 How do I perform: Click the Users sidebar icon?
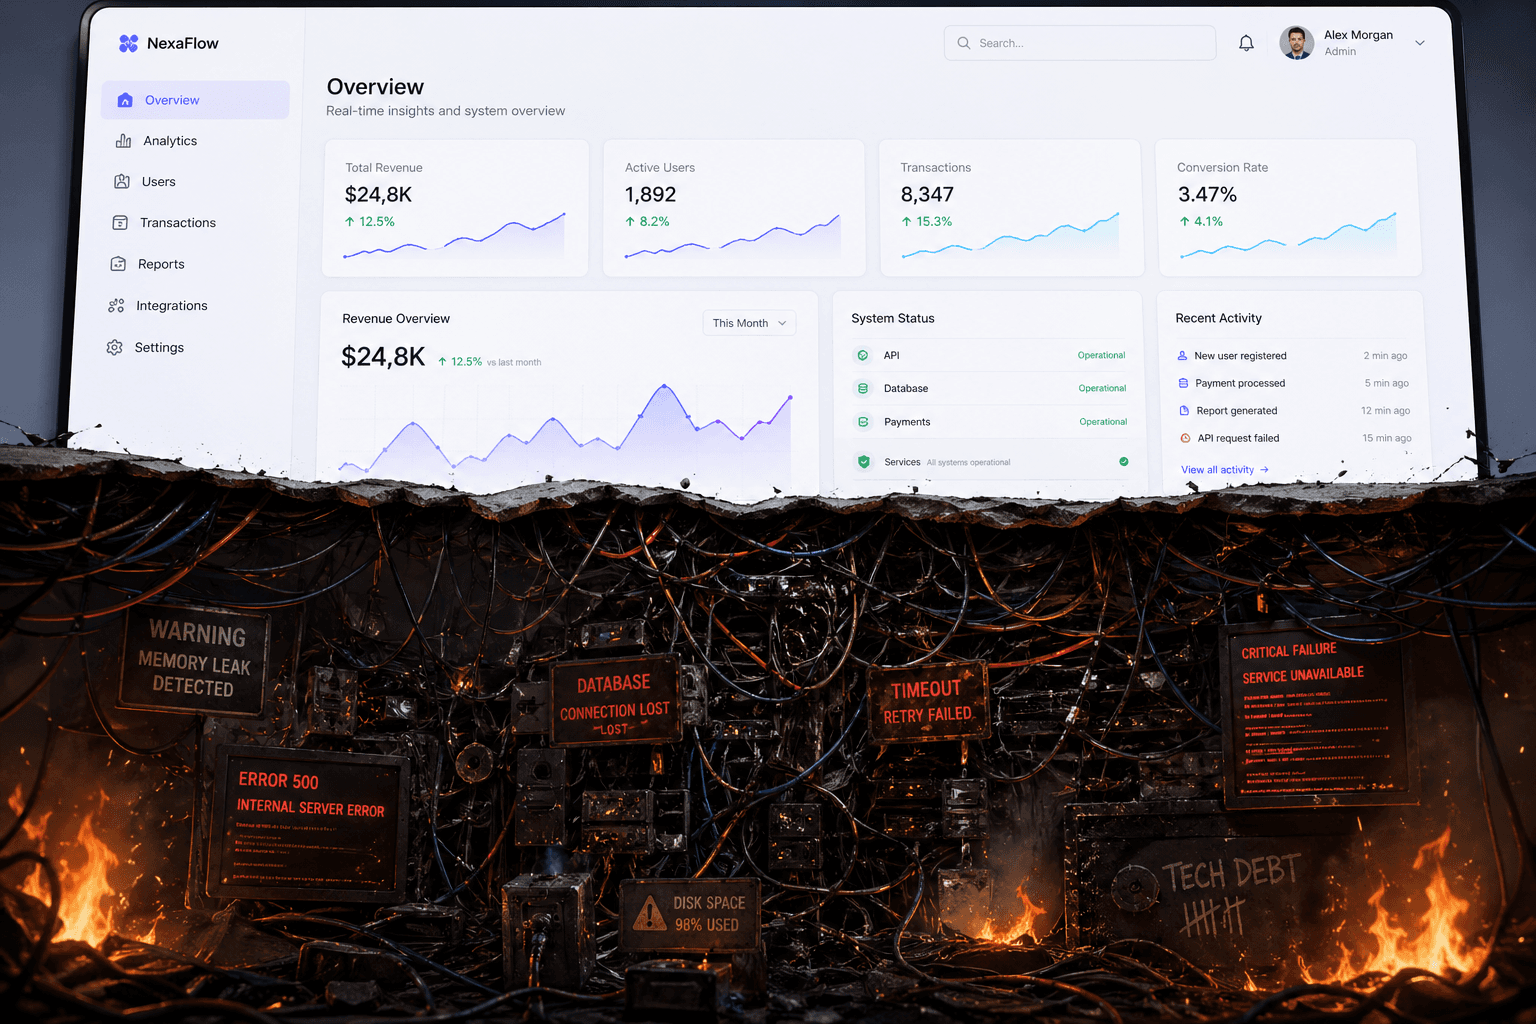pyautogui.click(x=122, y=182)
